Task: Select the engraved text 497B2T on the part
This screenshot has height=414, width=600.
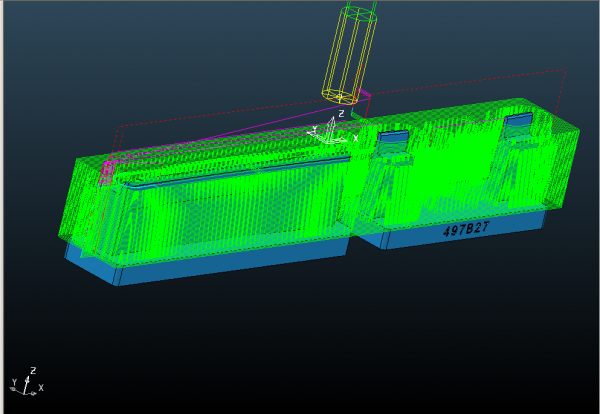Action: 466,229
